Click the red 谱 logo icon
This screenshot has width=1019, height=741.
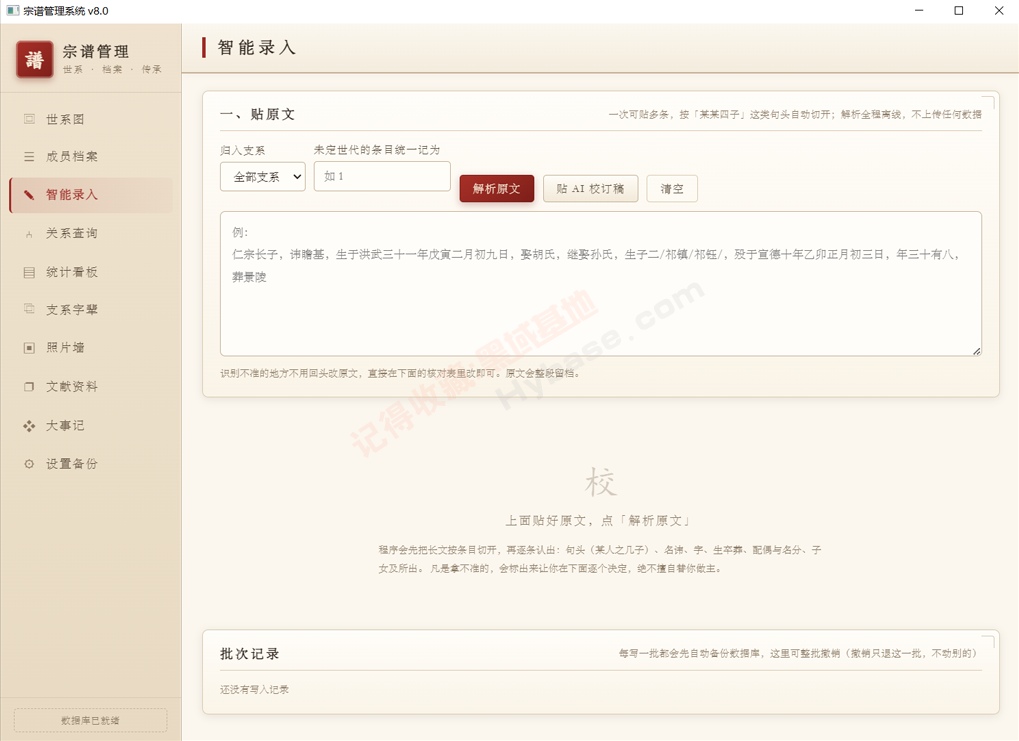(34, 59)
